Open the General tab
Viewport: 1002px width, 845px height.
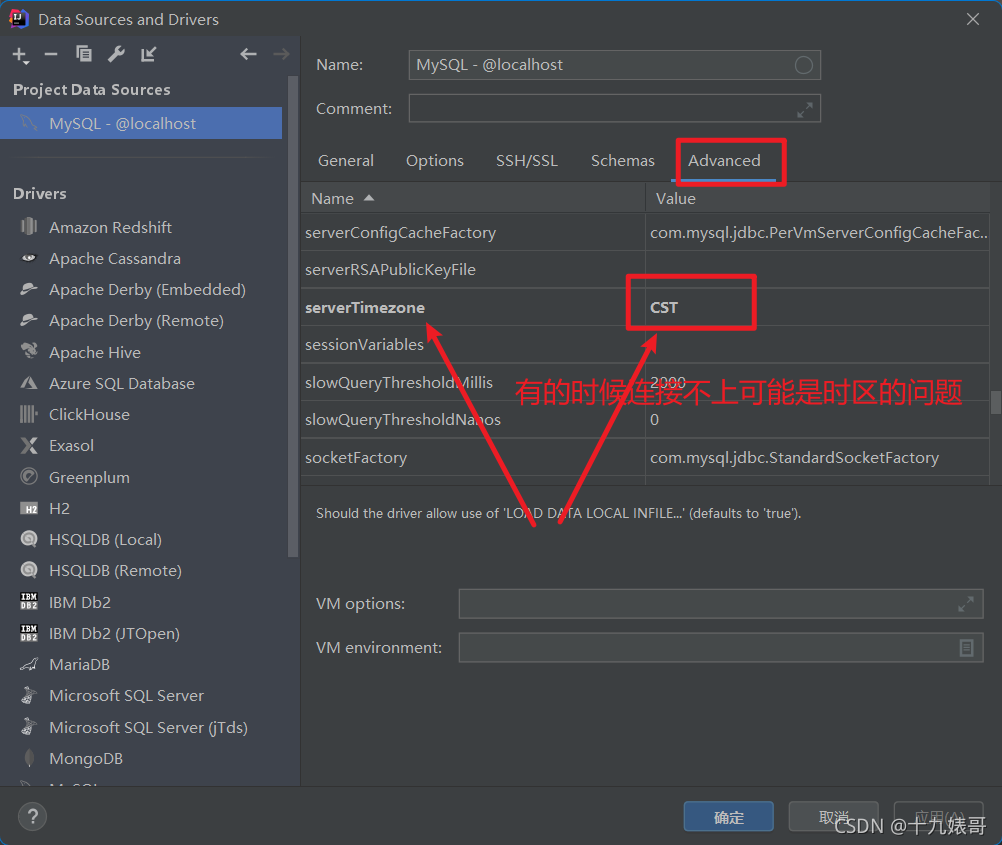346,160
